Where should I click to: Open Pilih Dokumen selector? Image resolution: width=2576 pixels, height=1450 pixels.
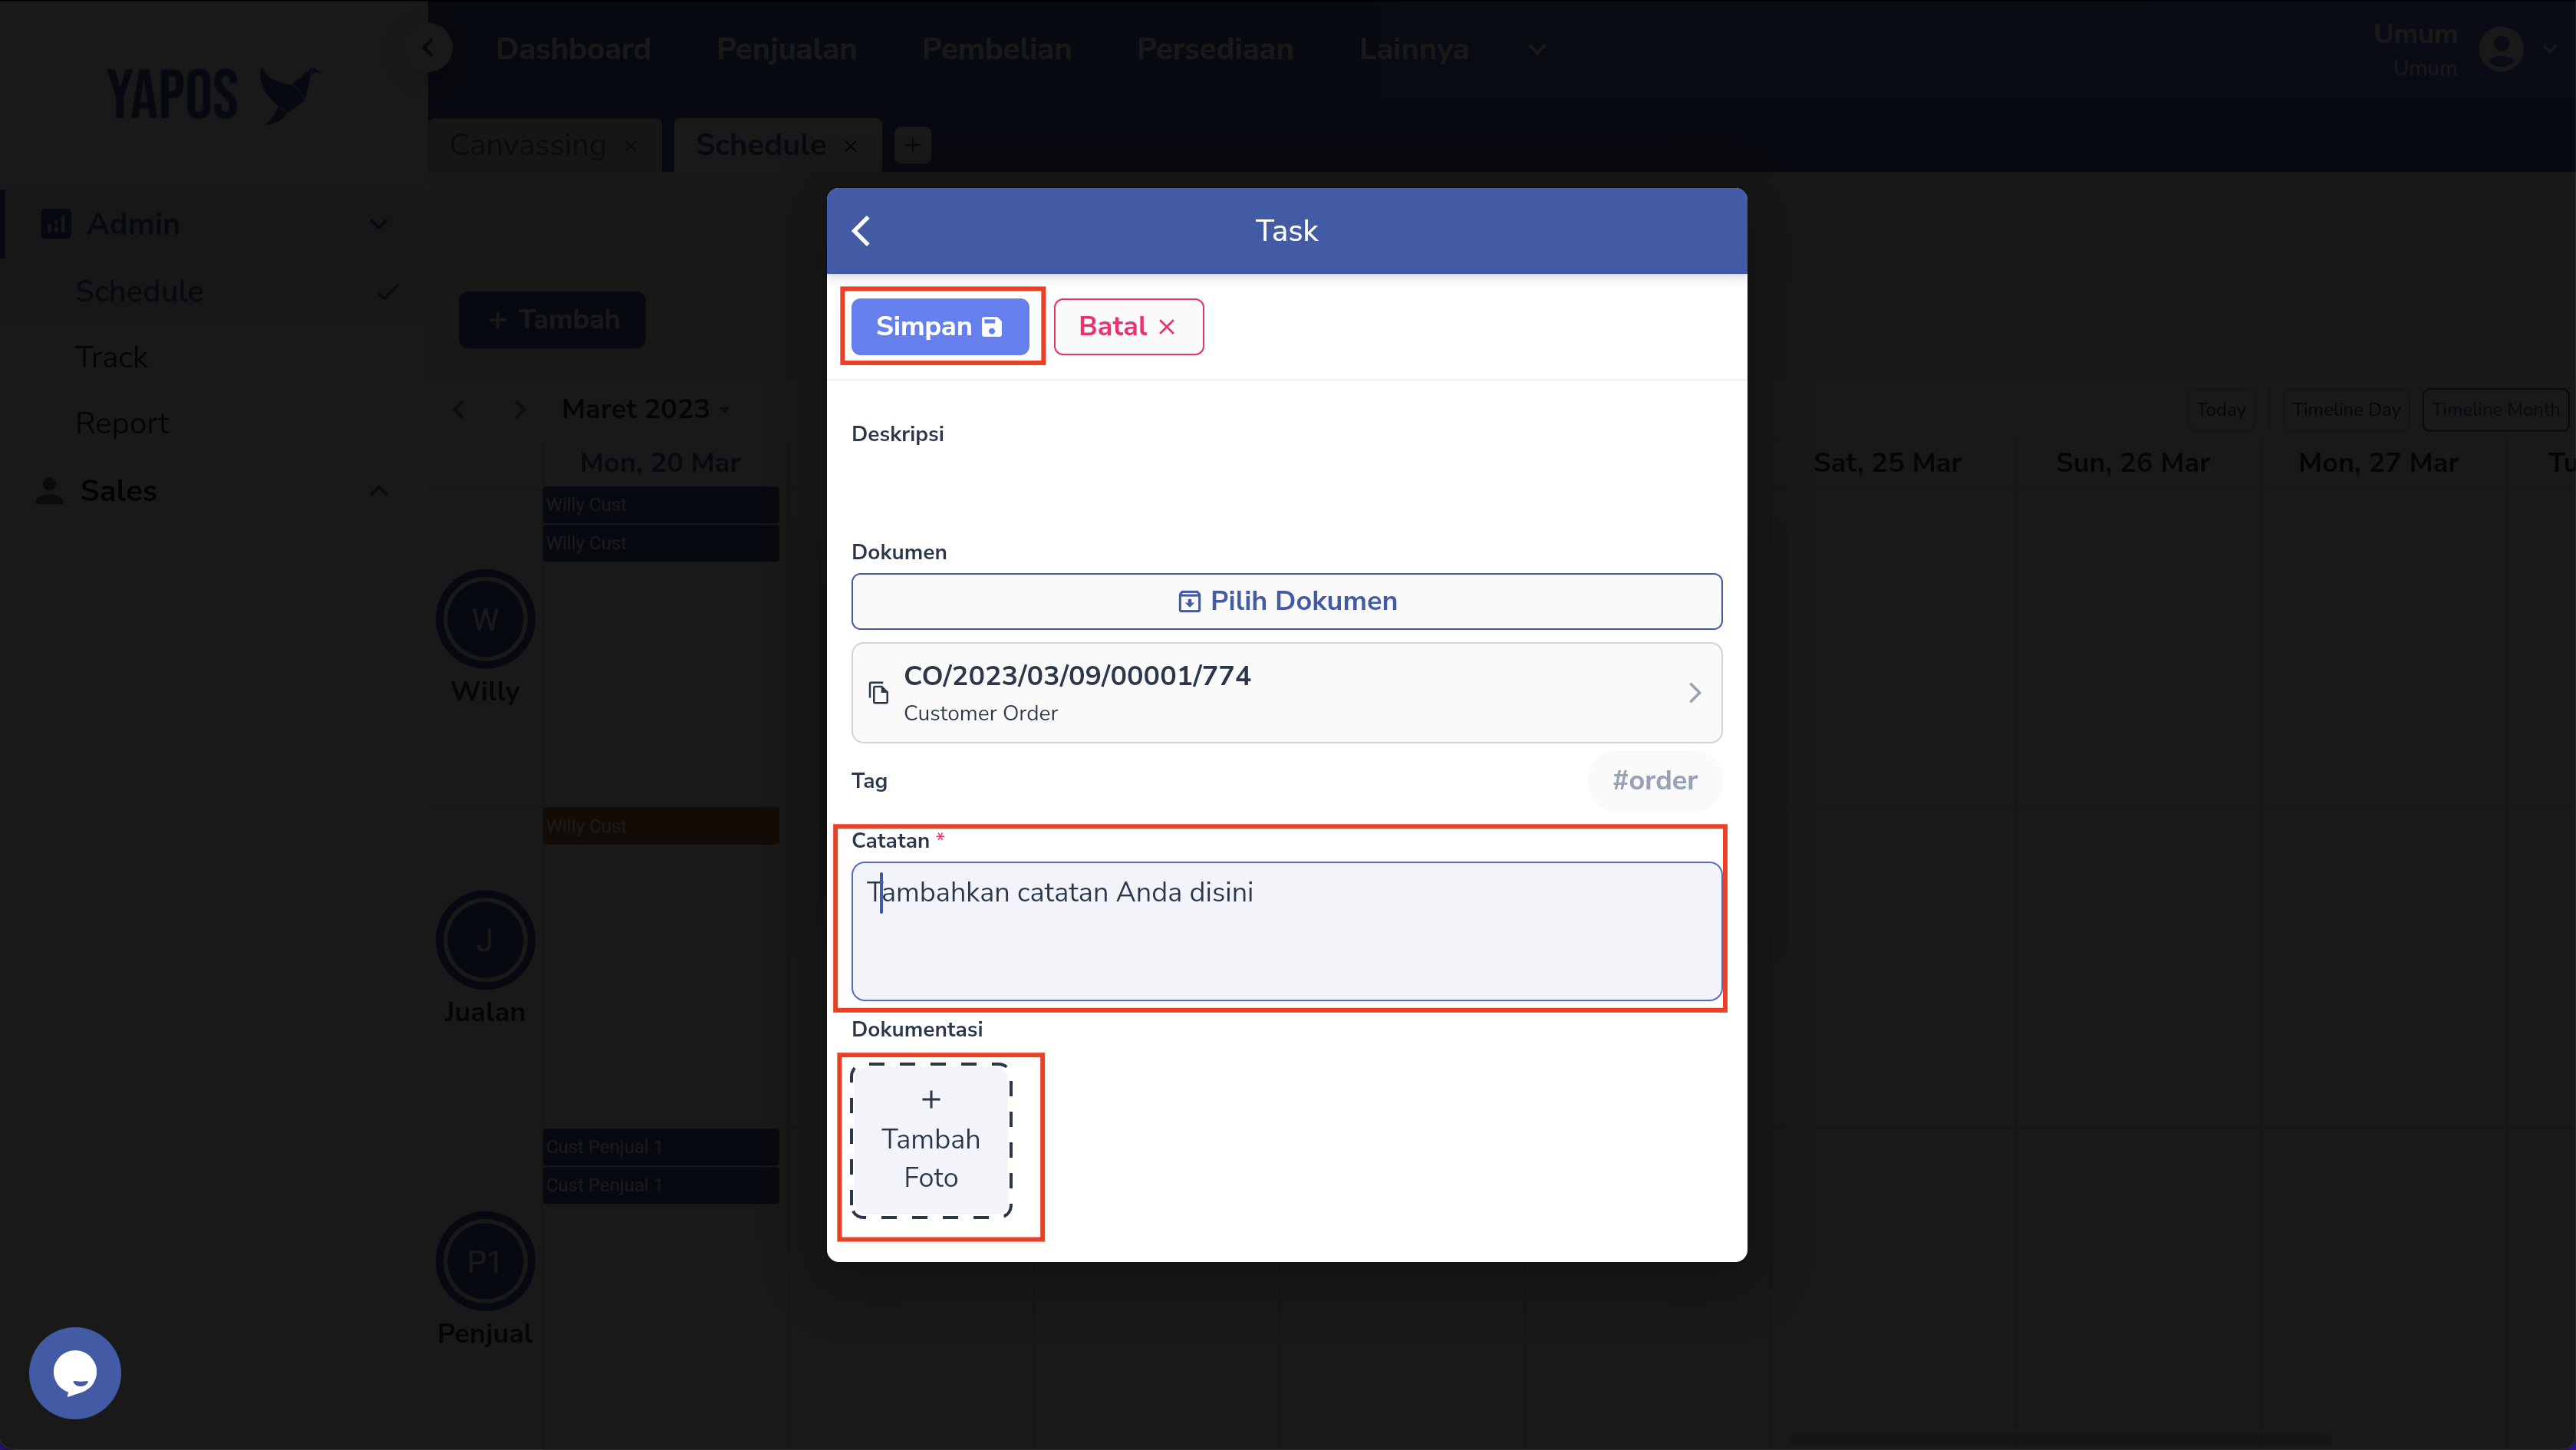pos(1286,601)
